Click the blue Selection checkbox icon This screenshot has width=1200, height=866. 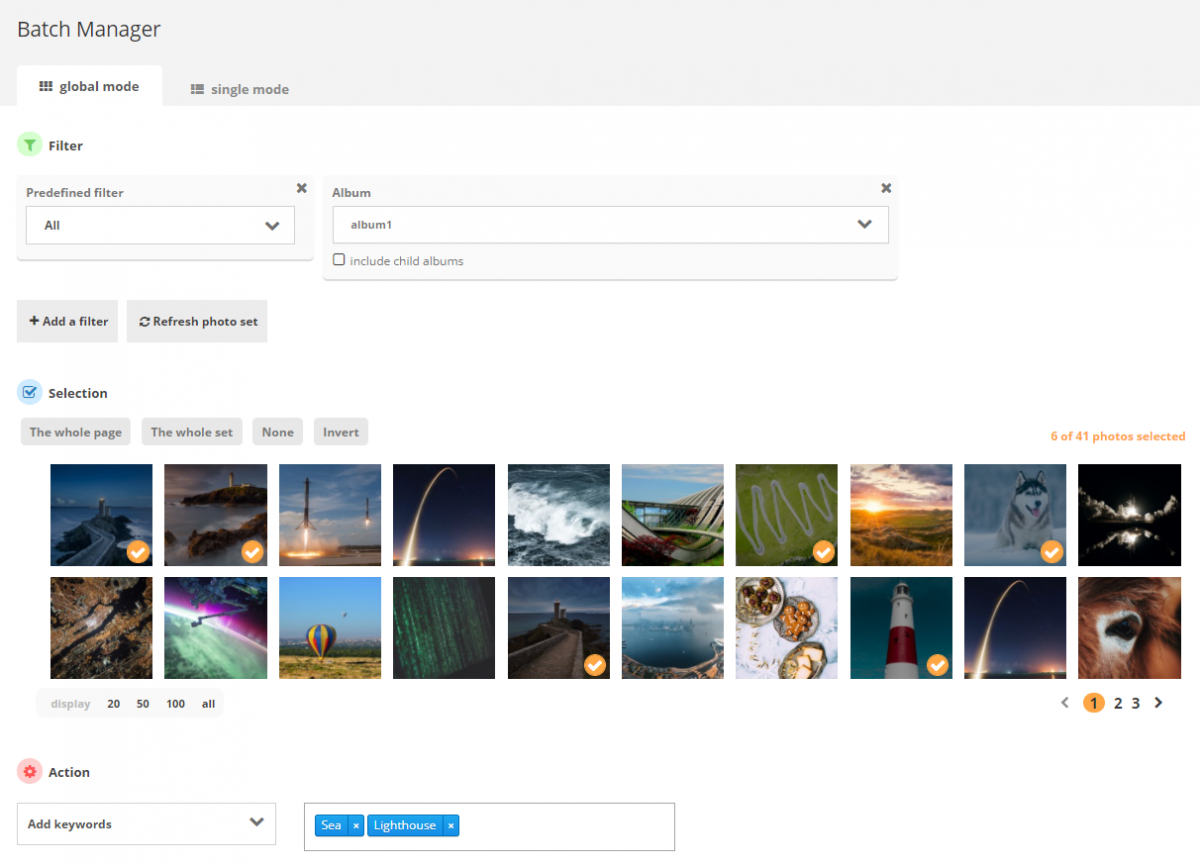(29, 392)
